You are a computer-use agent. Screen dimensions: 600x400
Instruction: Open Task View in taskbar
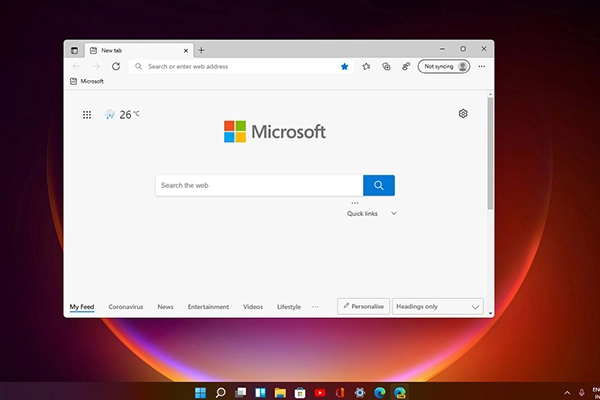click(240, 392)
